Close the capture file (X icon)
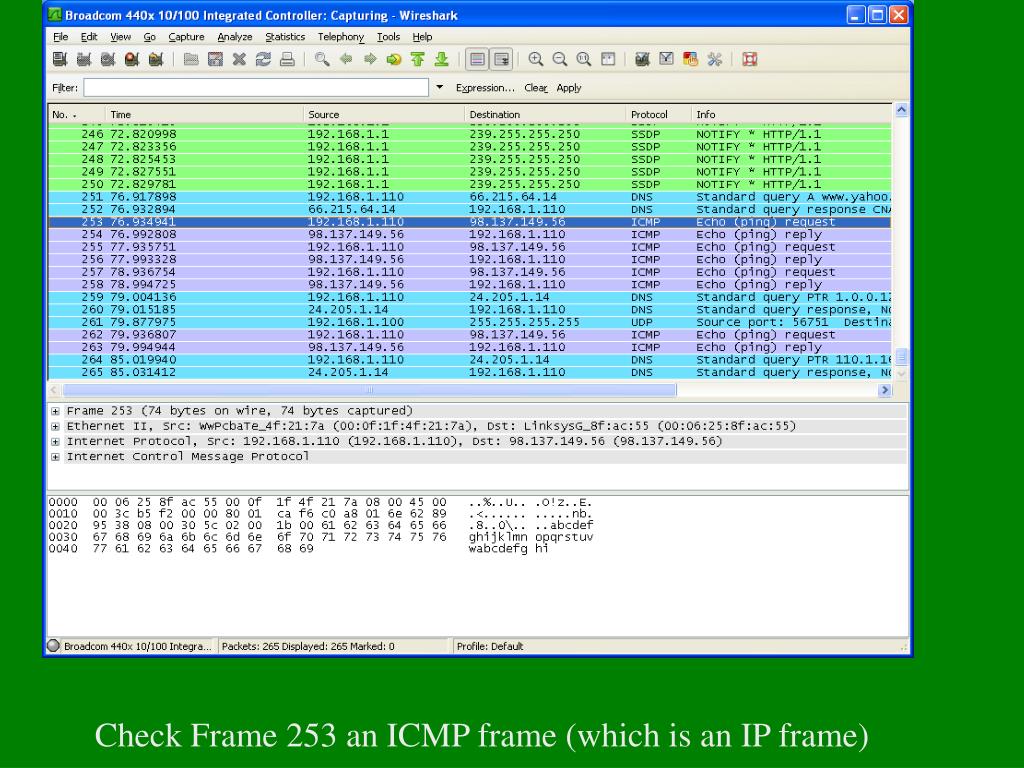This screenshot has height=768, width=1024. pyautogui.click(x=239, y=59)
